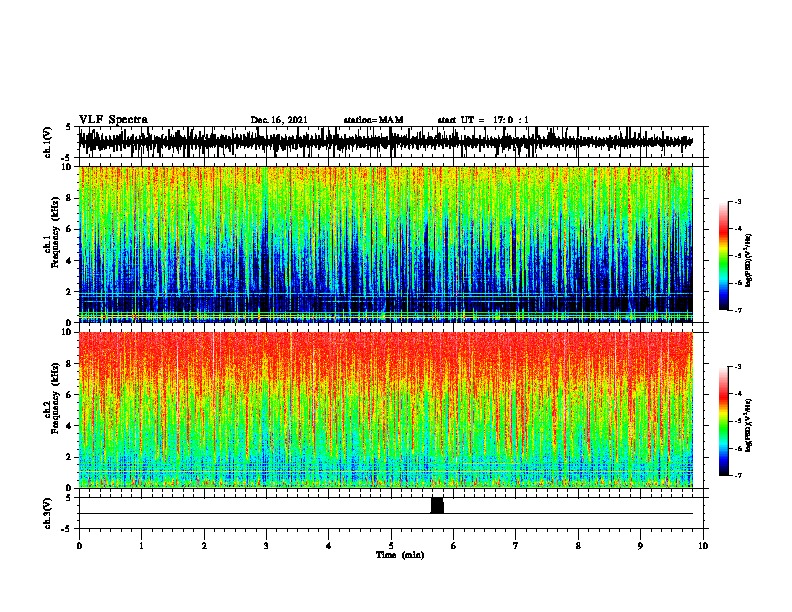Screen dimensions: 792x612
Task: Click the "ch.1(V)" waveform axis label
Action: point(48,142)
